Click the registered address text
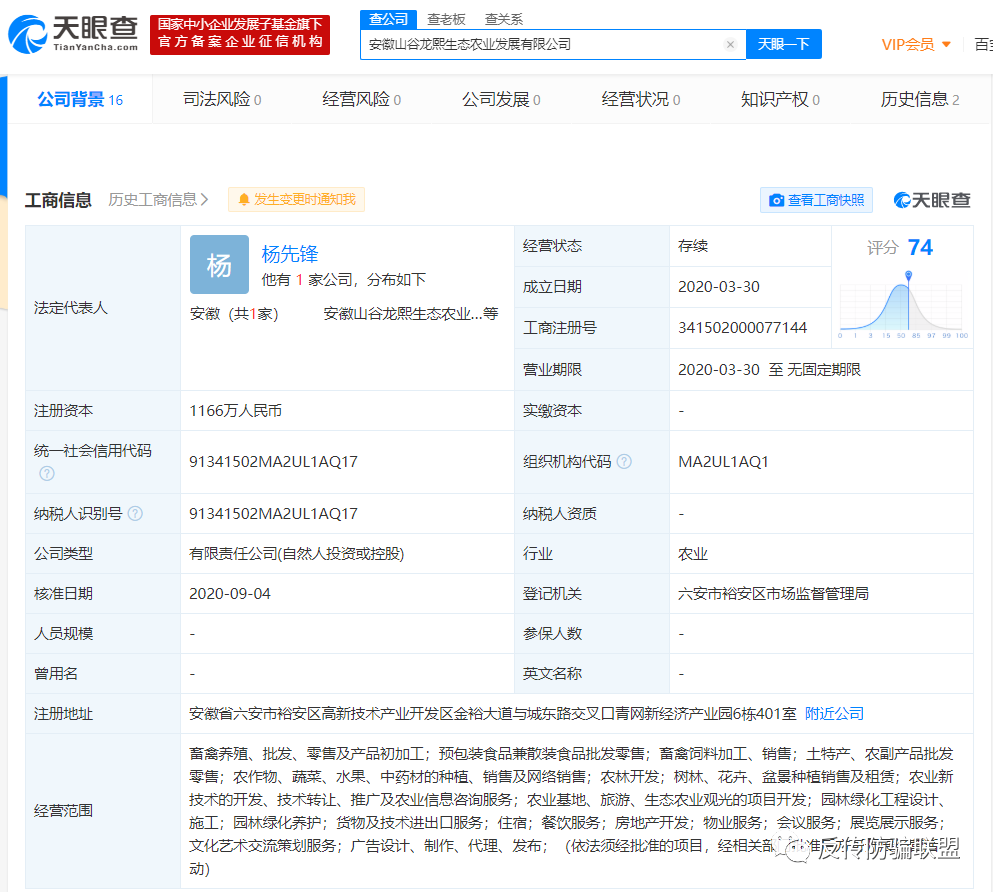Image resolution: width=993 pixels, height=892 pixels. (x=493, y=714)
